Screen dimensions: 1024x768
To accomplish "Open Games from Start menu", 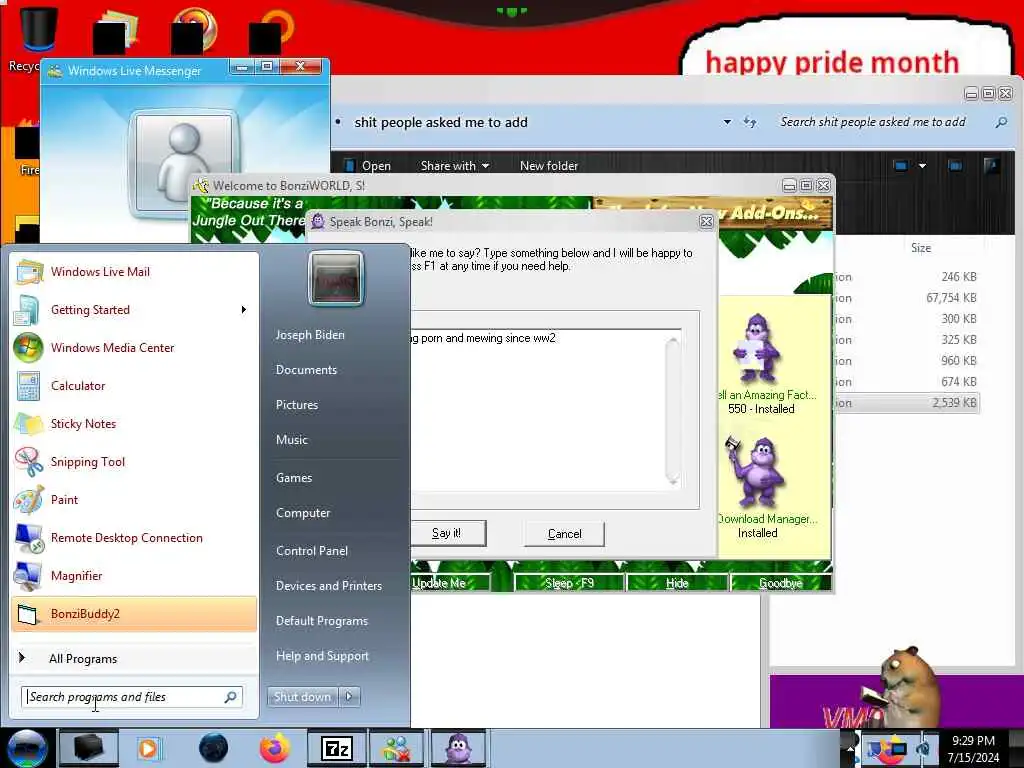I will pyautogui.click(x=294, y=478).
